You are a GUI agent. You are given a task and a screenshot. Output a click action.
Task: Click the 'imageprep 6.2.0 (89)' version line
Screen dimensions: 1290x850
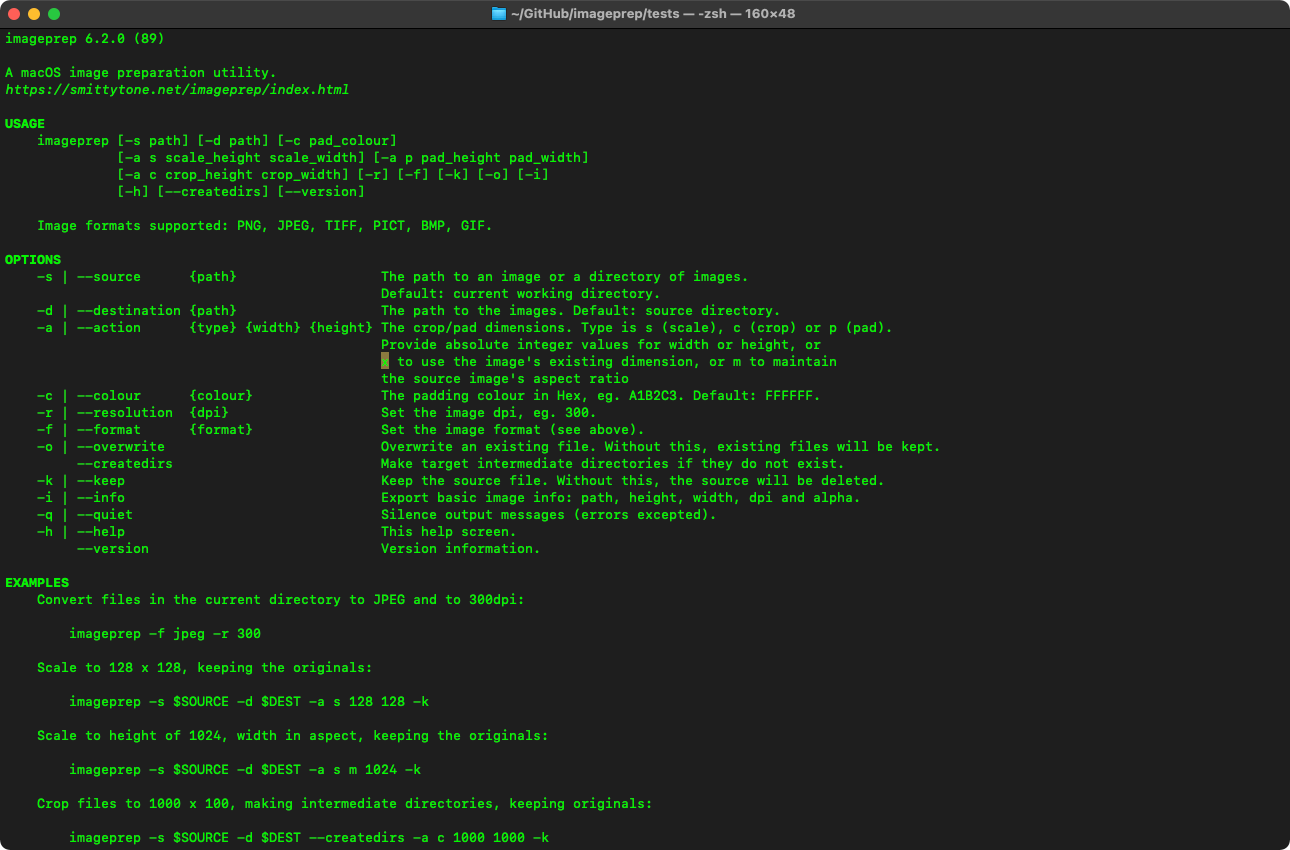coord(85,39)
